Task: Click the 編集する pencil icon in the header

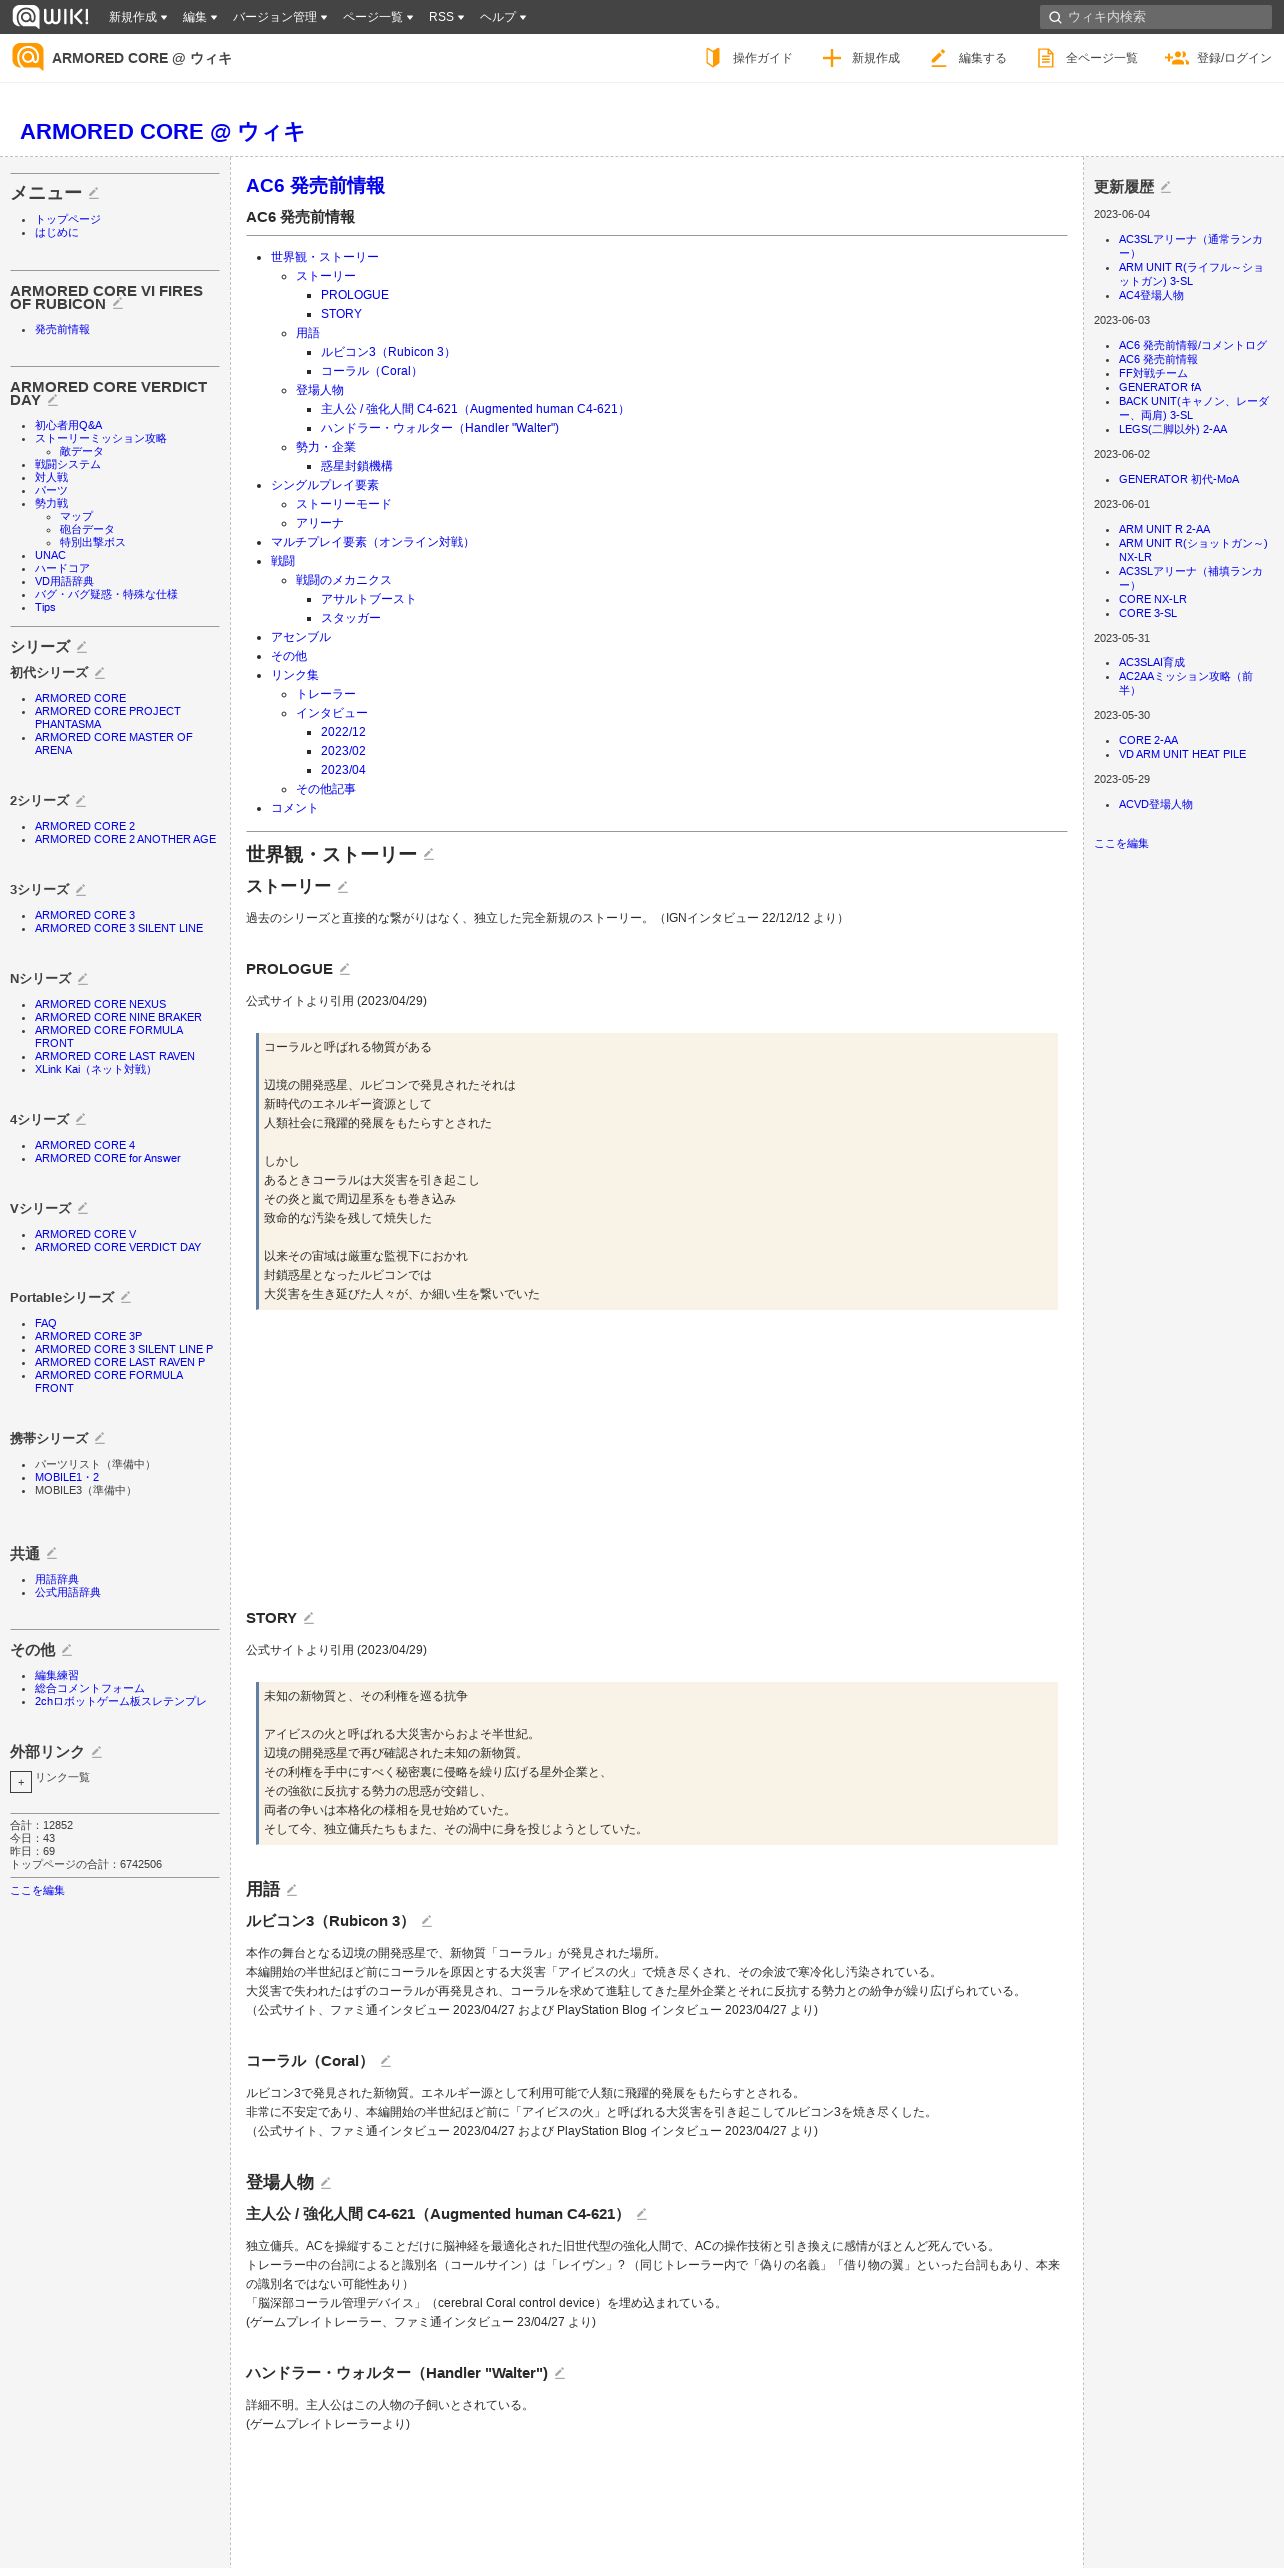Action: pyautogui.click(x=938, y=58)
